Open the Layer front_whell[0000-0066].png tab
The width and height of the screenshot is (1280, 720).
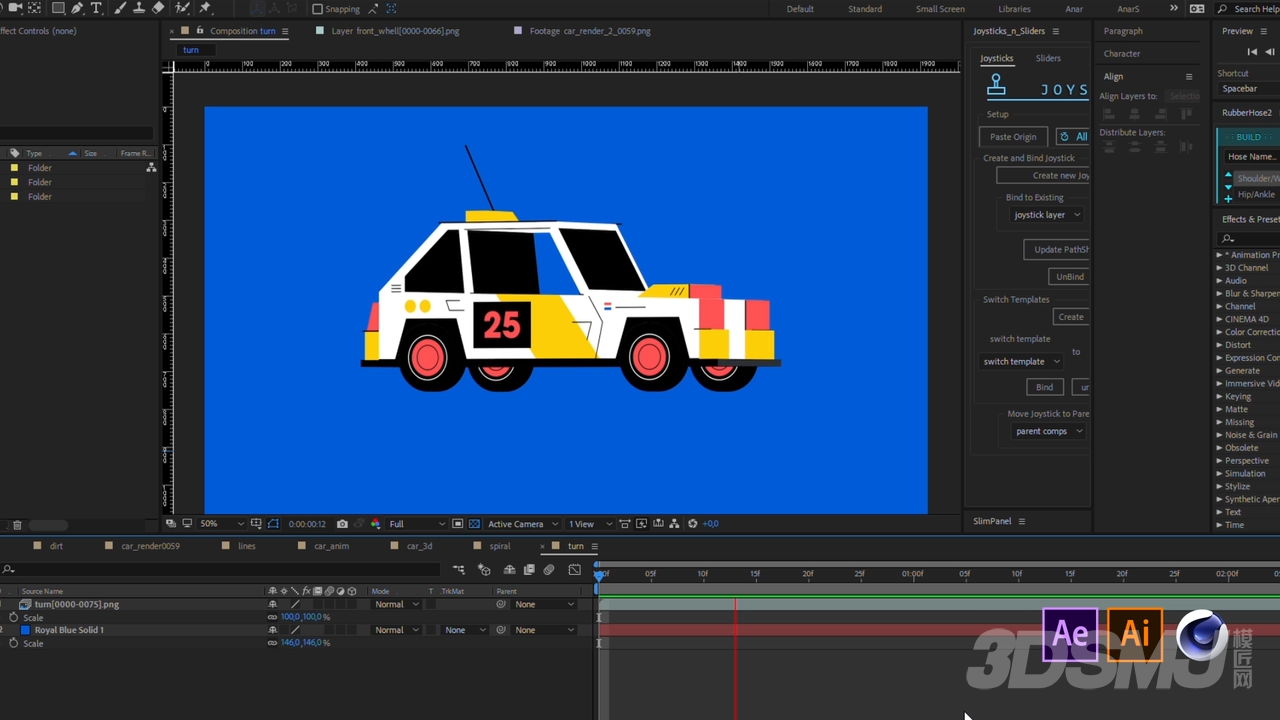pyautogui.click(x=395, y=31)
